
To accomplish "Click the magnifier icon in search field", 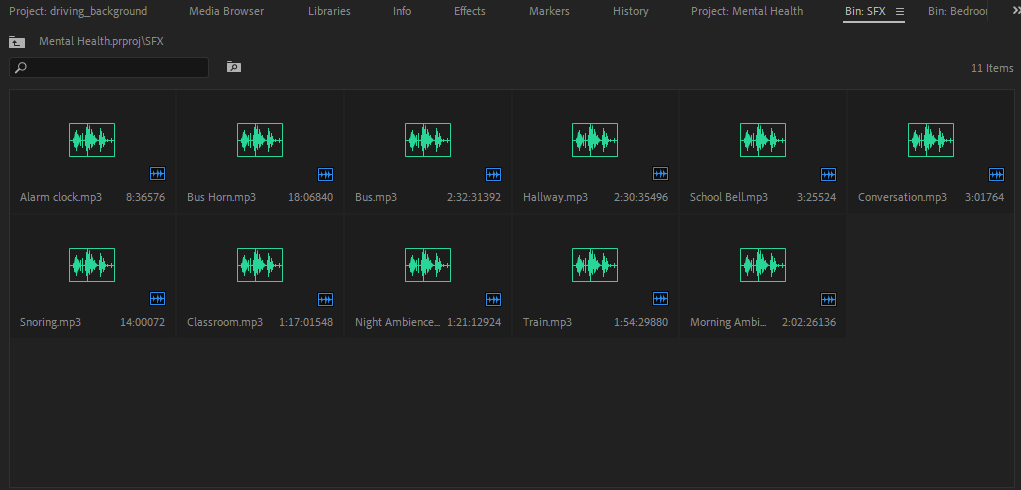I will click(20, 67).
